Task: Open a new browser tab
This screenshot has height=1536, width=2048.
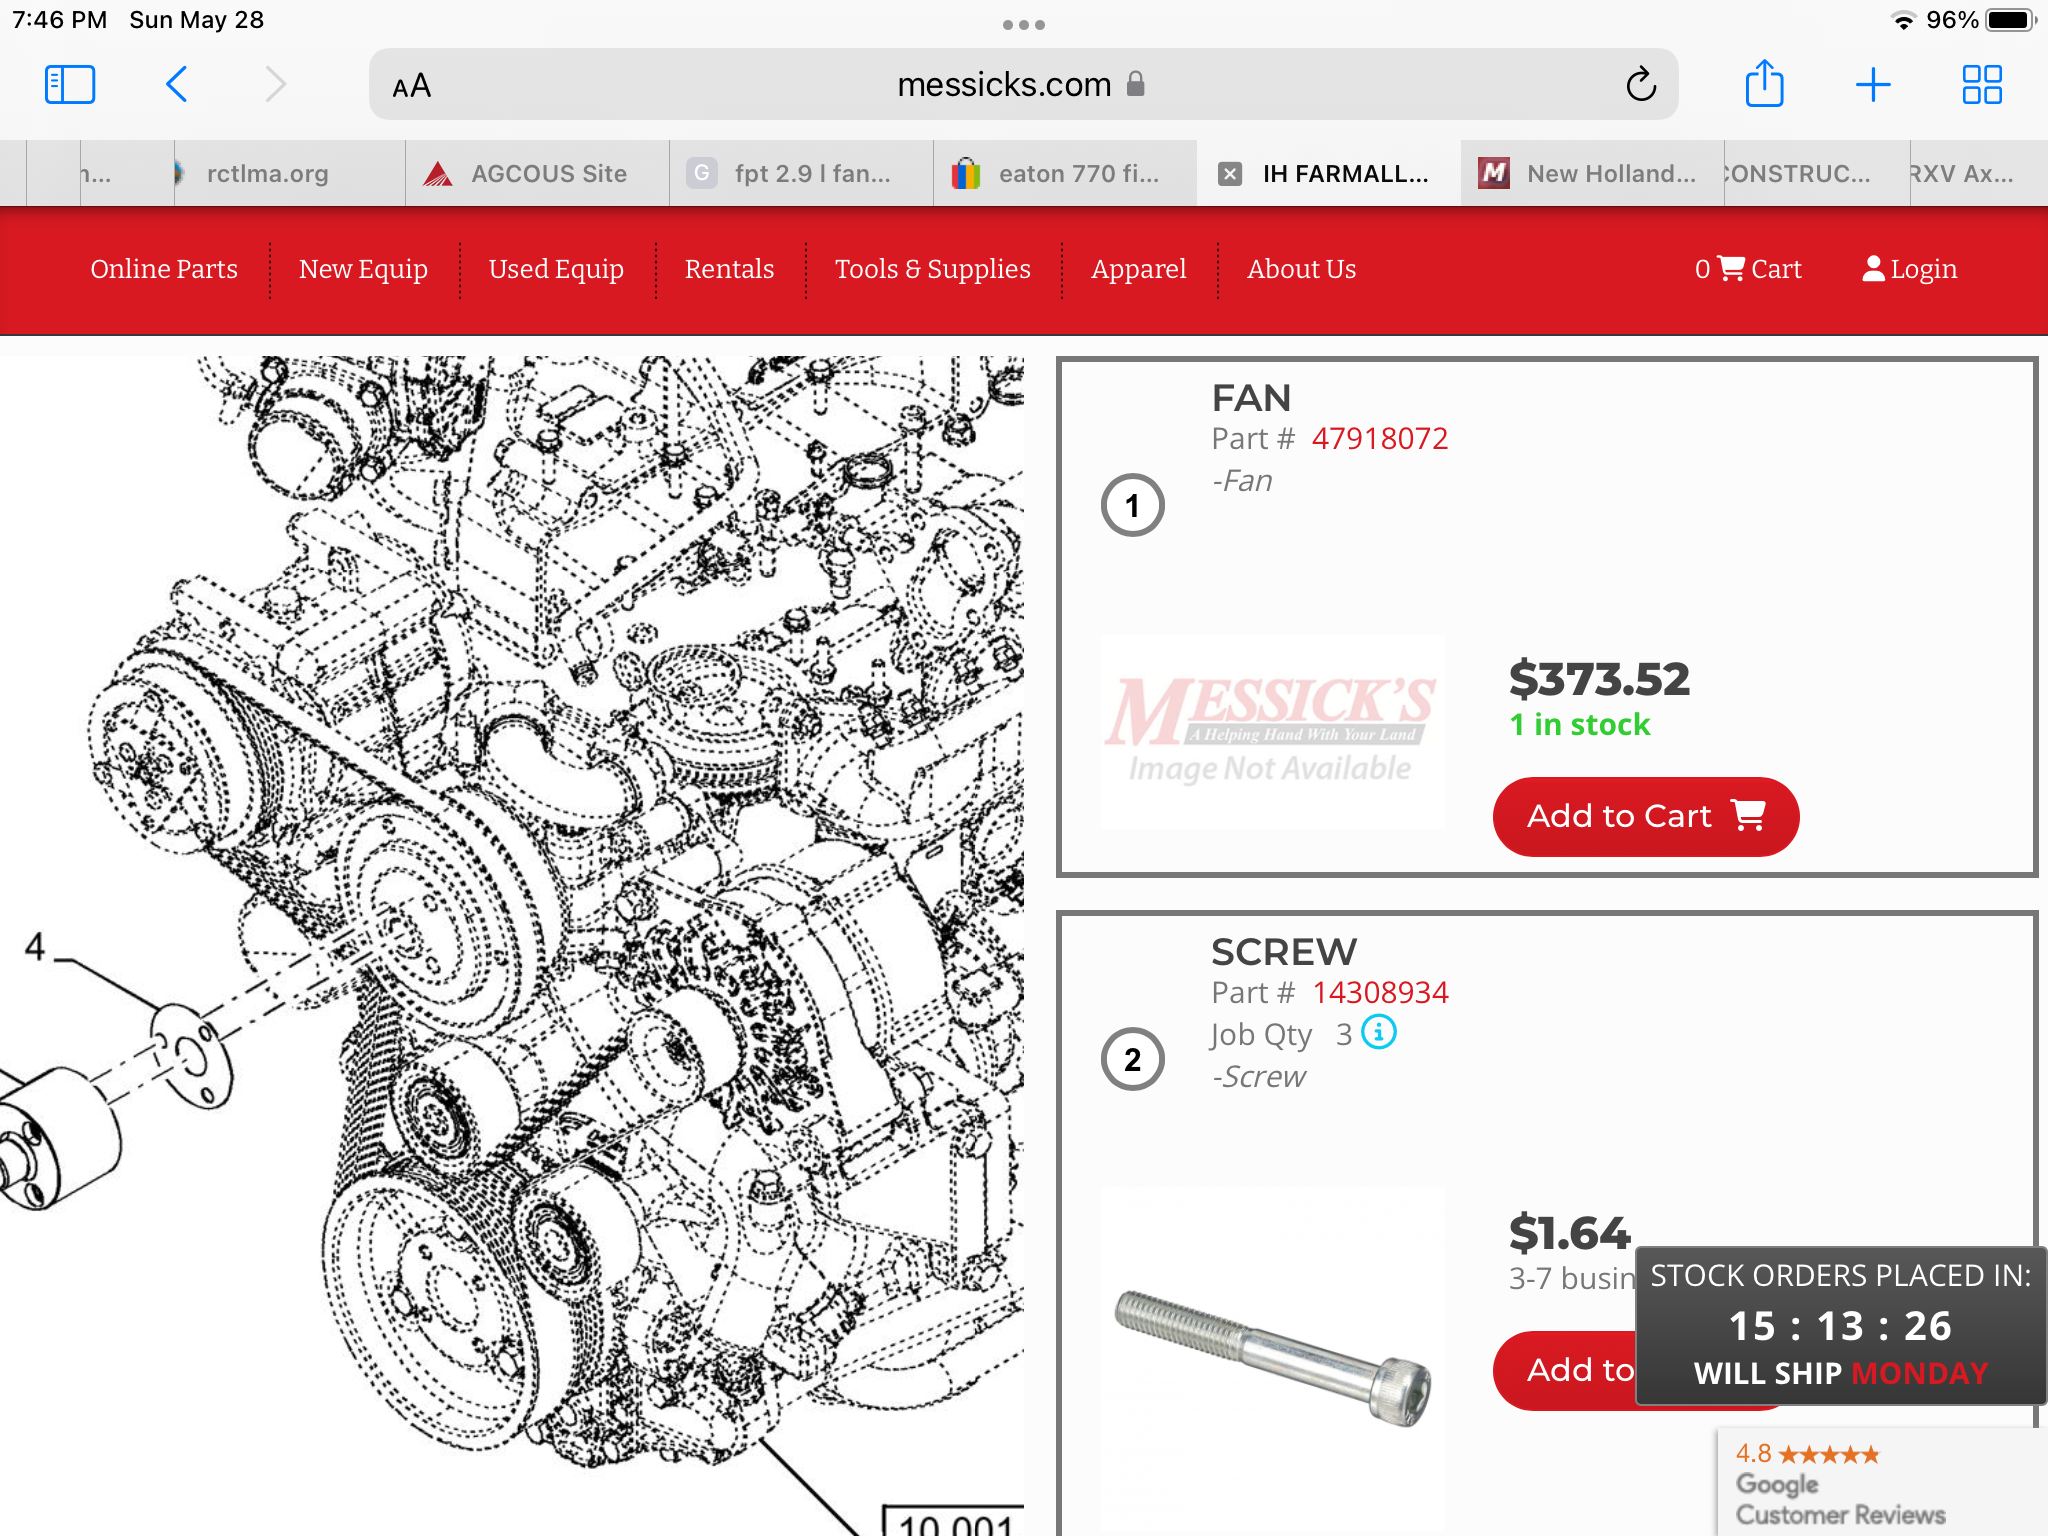Action: (x=1872, y=85)
